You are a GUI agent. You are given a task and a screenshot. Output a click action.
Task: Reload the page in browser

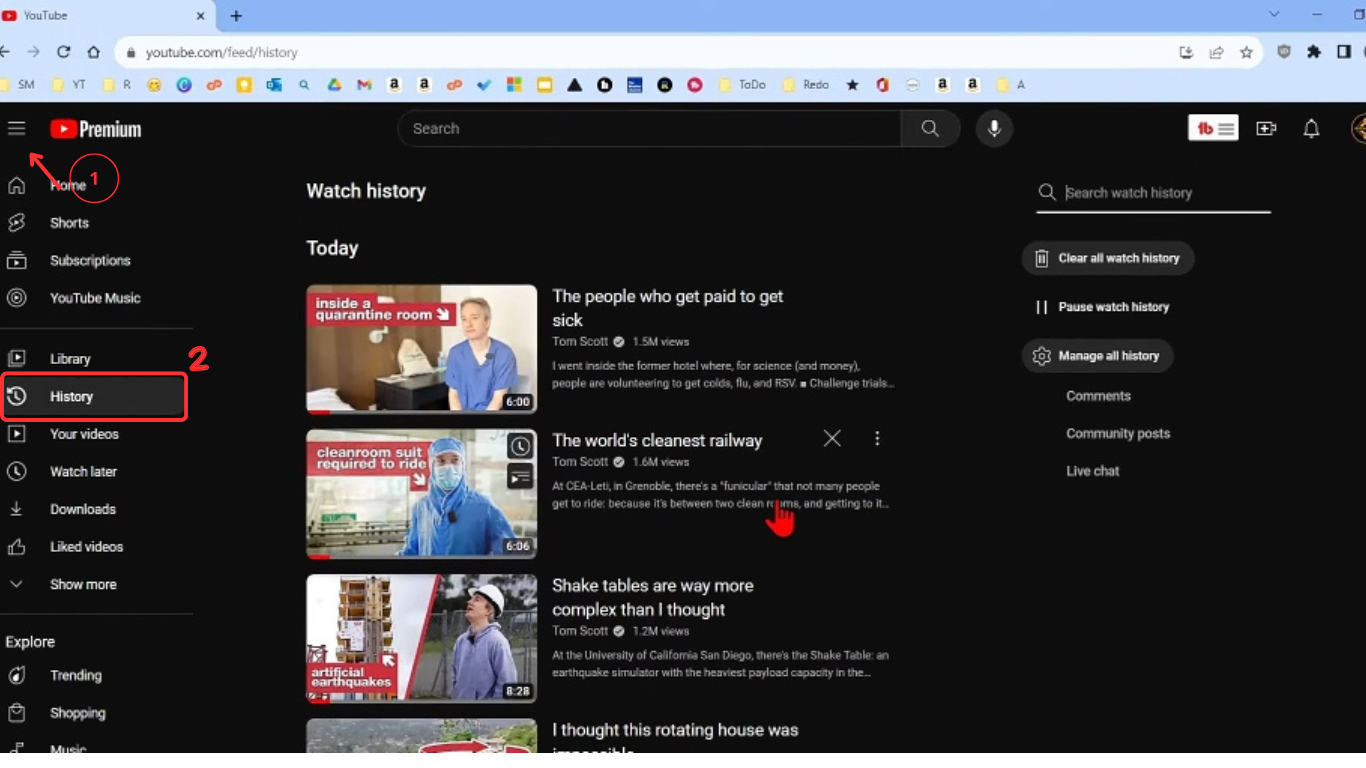click(x=63, y=52)
